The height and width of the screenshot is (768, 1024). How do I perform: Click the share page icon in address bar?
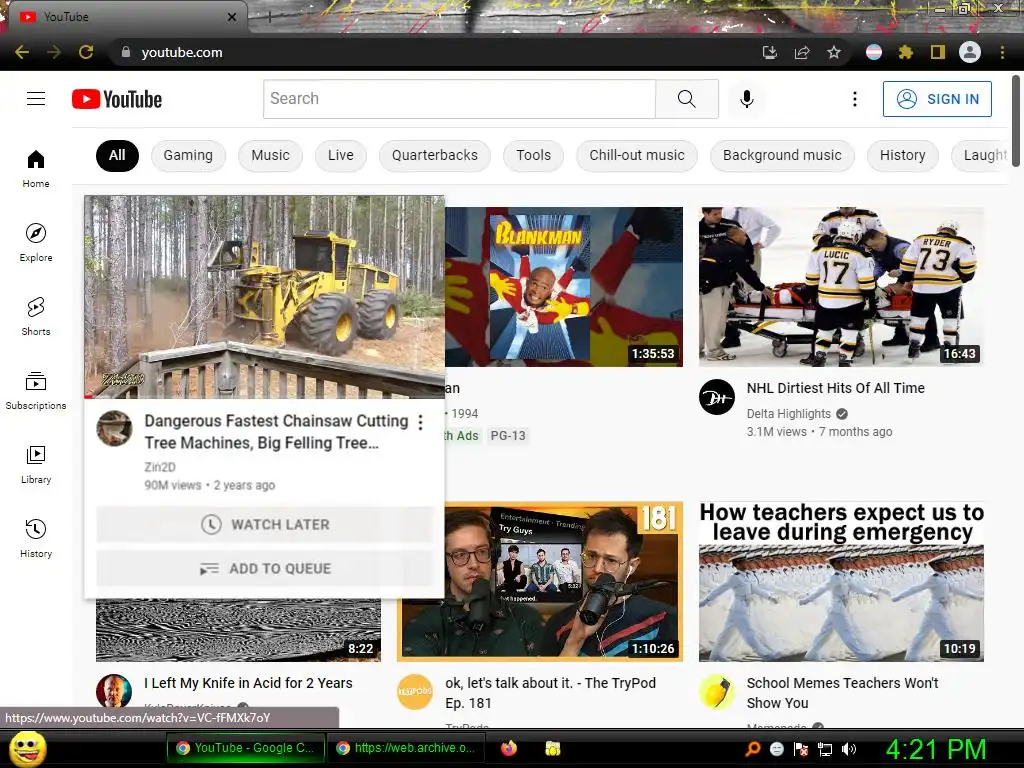click(x=802, y=52)
